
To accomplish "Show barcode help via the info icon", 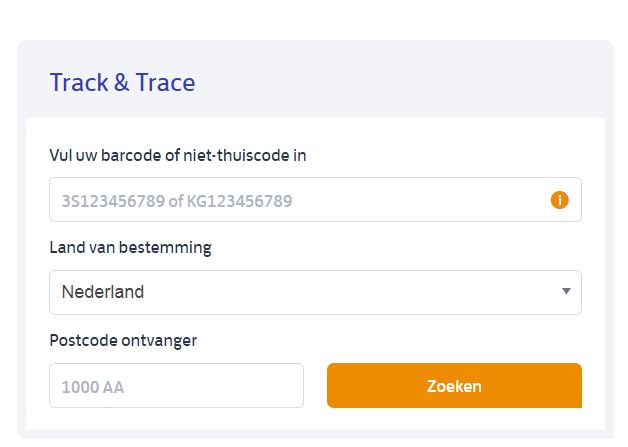I will point(559,200).
